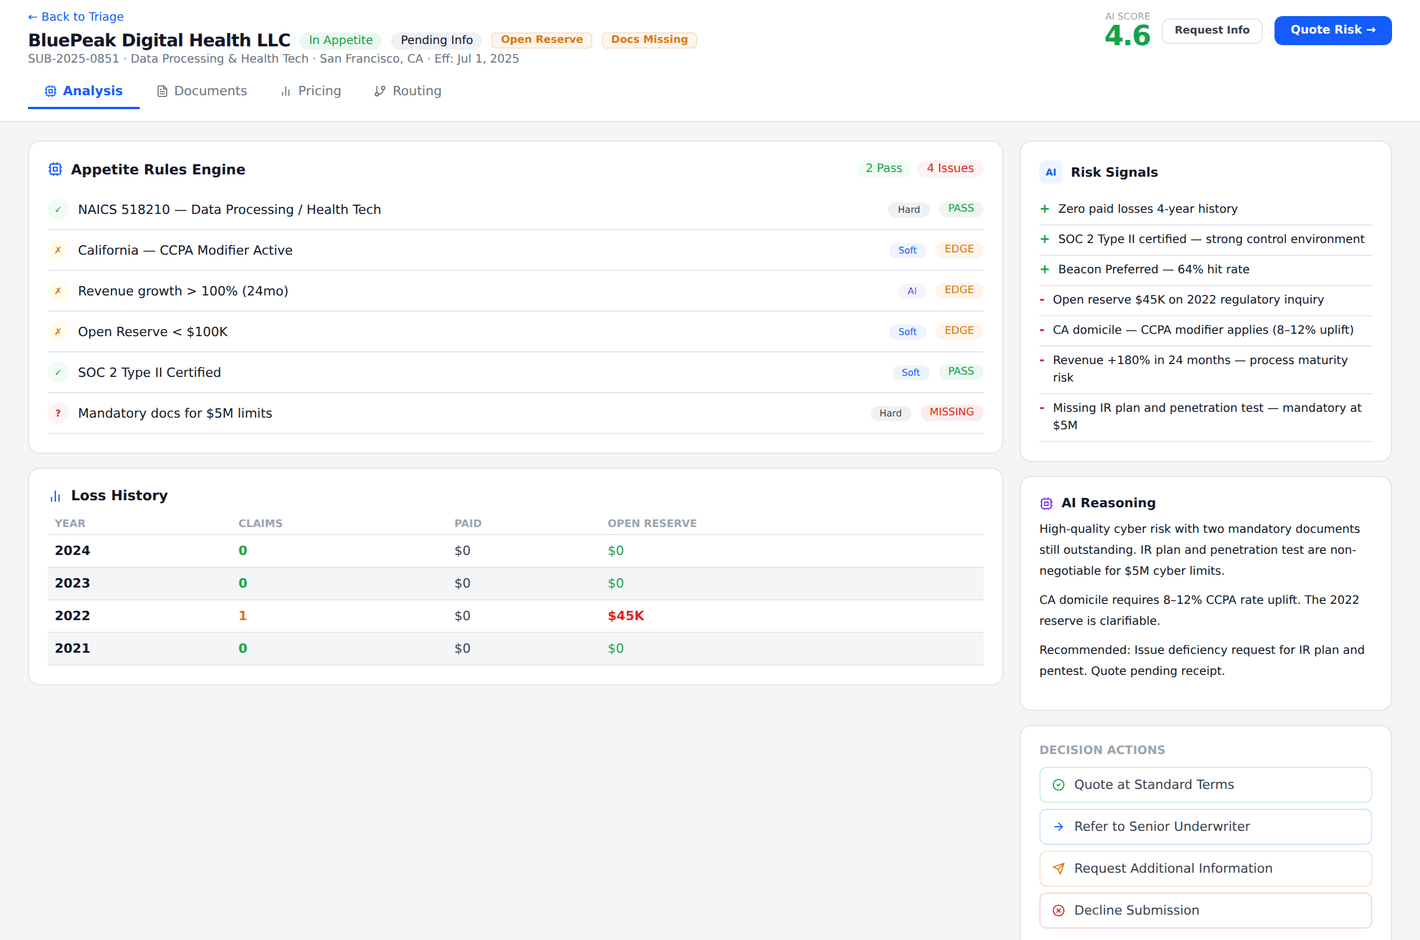1420x940 pixels.
Task: Select the 2021 loss history row year
Action: (x=72, y=648)
